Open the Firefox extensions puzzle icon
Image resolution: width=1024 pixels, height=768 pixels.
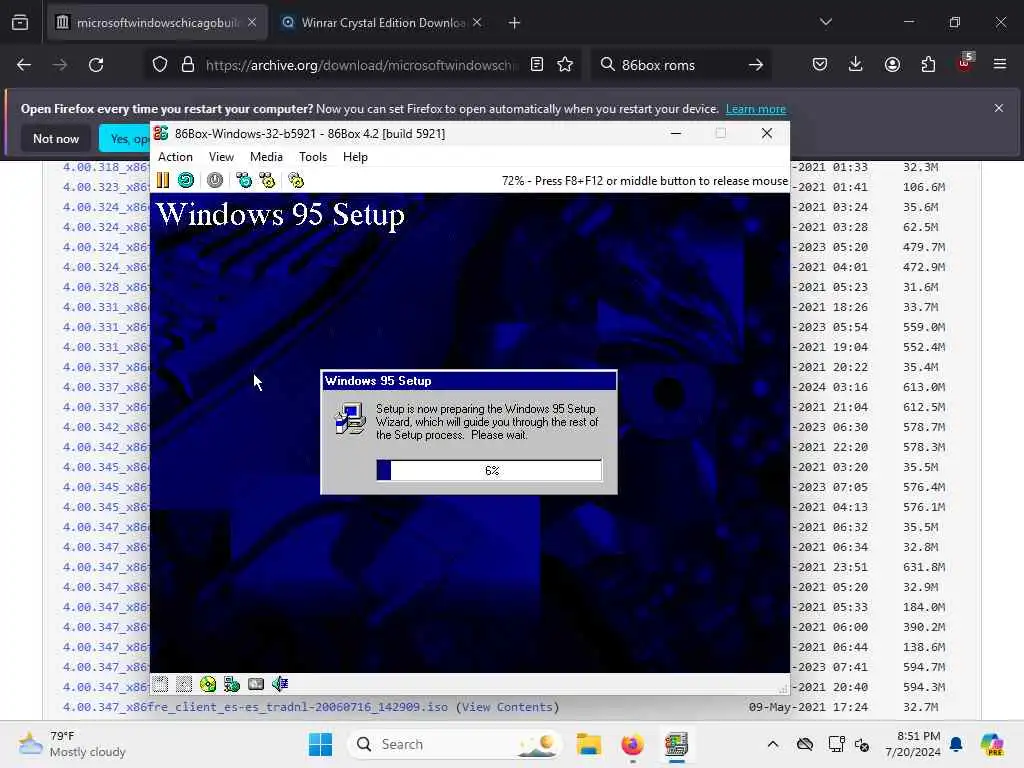point(928,64)
